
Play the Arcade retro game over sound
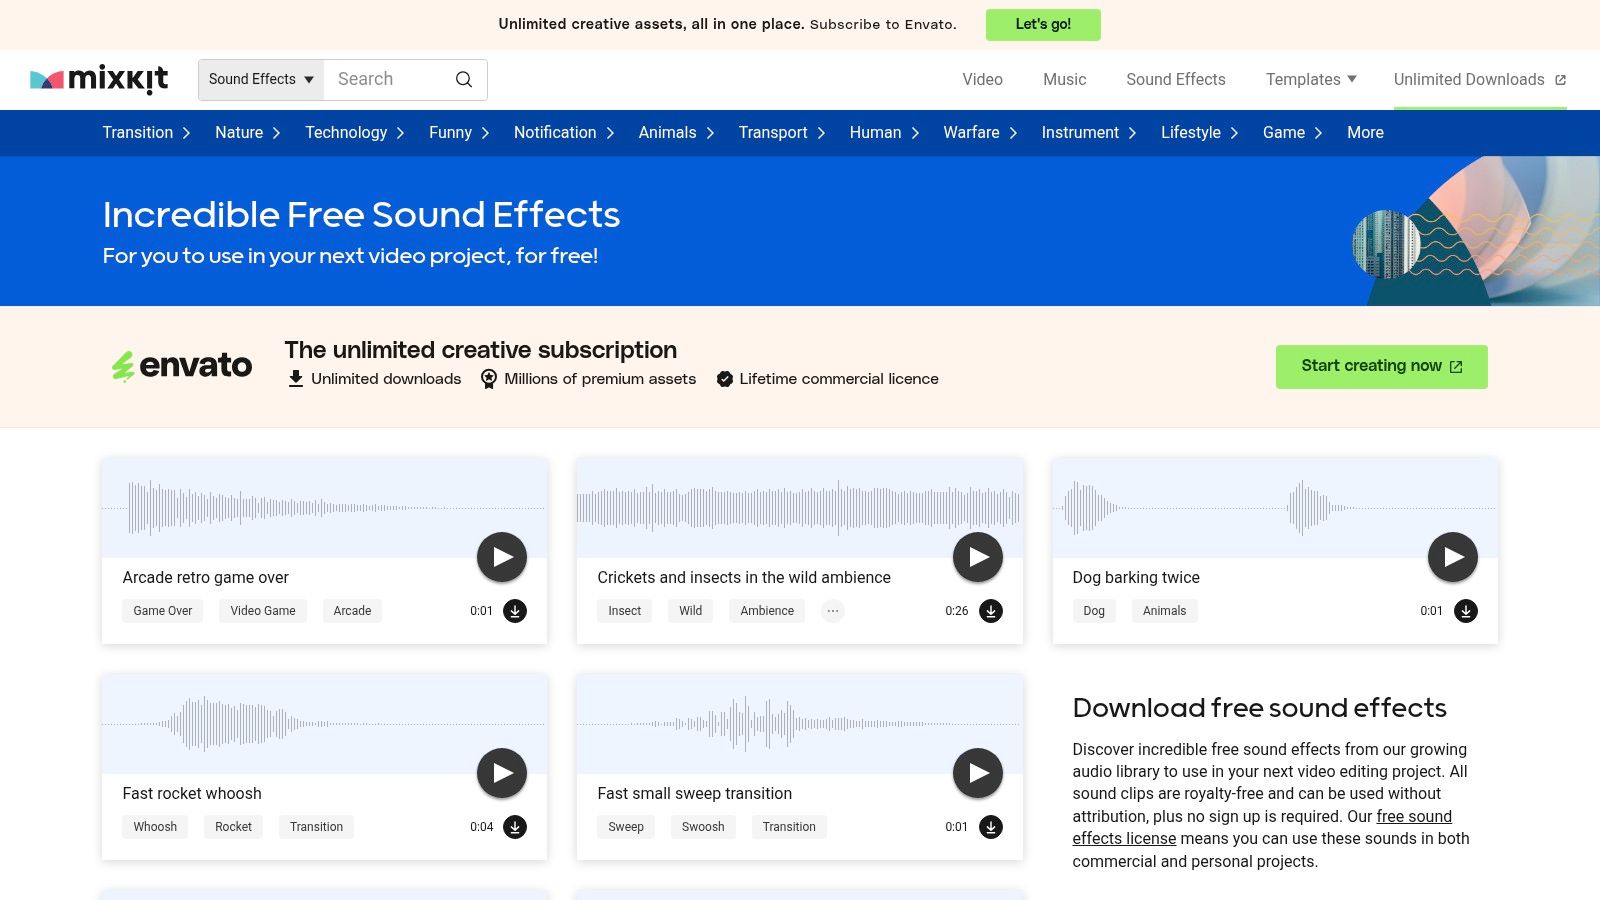click(501, 556)
